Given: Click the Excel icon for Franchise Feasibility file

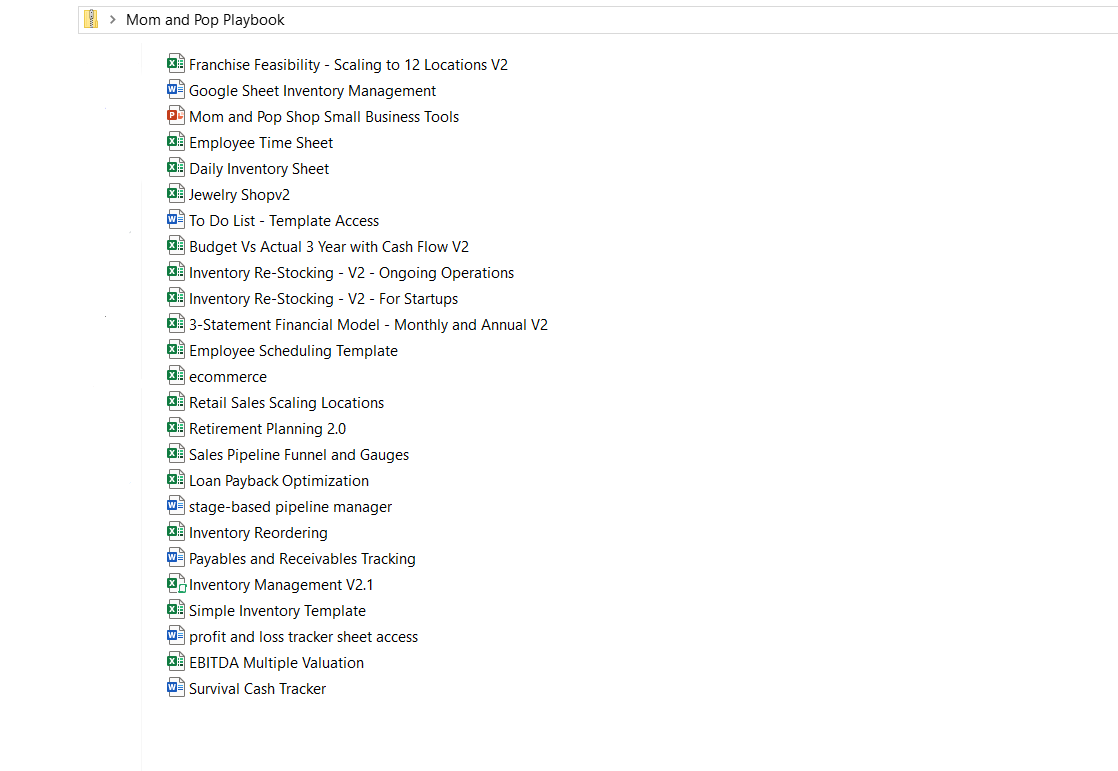Looking at the screenshot, I should pos(175,63).
